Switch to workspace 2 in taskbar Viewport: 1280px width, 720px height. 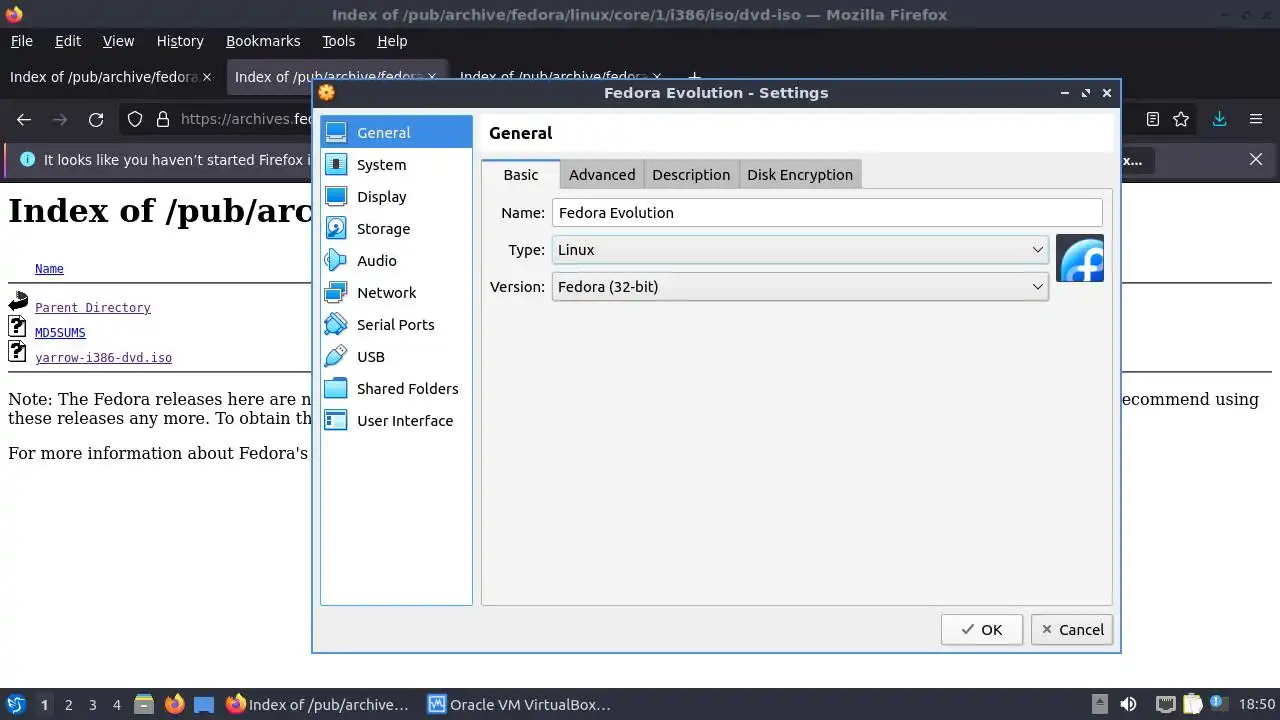68,705
